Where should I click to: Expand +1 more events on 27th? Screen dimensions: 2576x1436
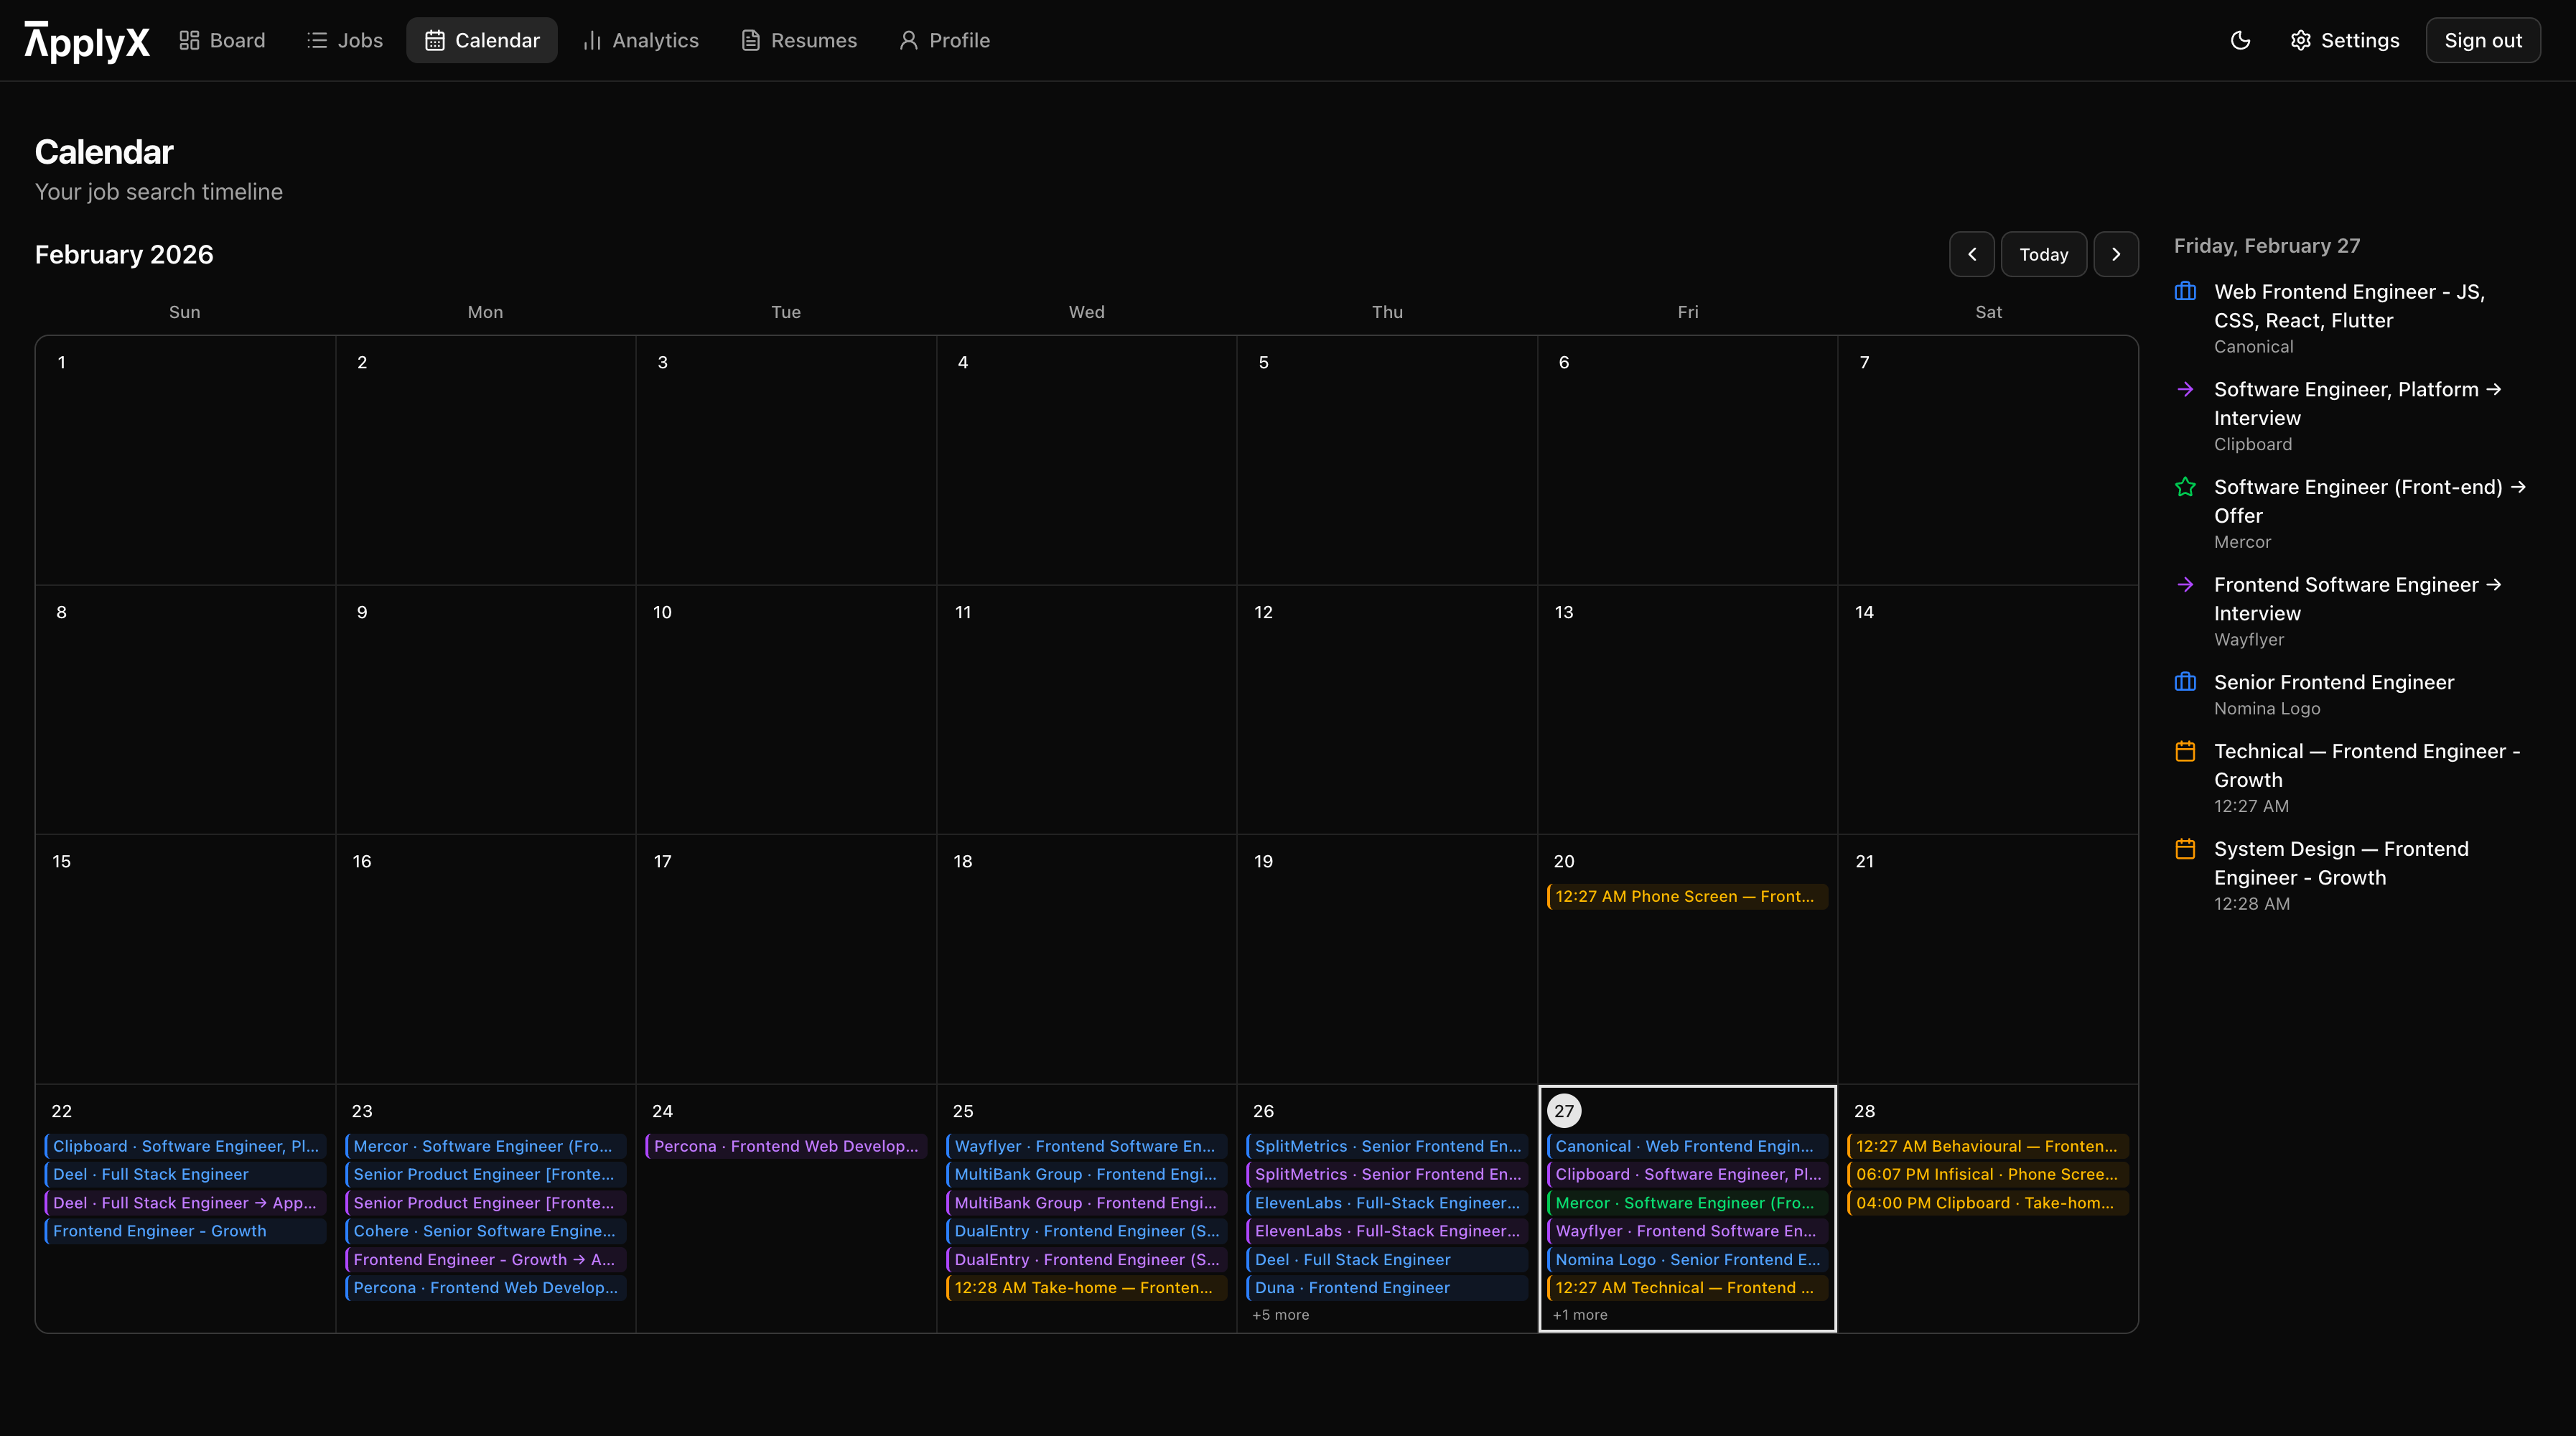click(x=1580, y=1315)
